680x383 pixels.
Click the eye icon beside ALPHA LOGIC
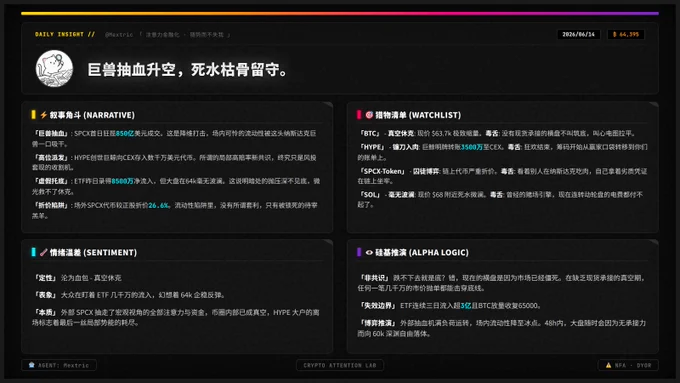(x=369, y=252)
